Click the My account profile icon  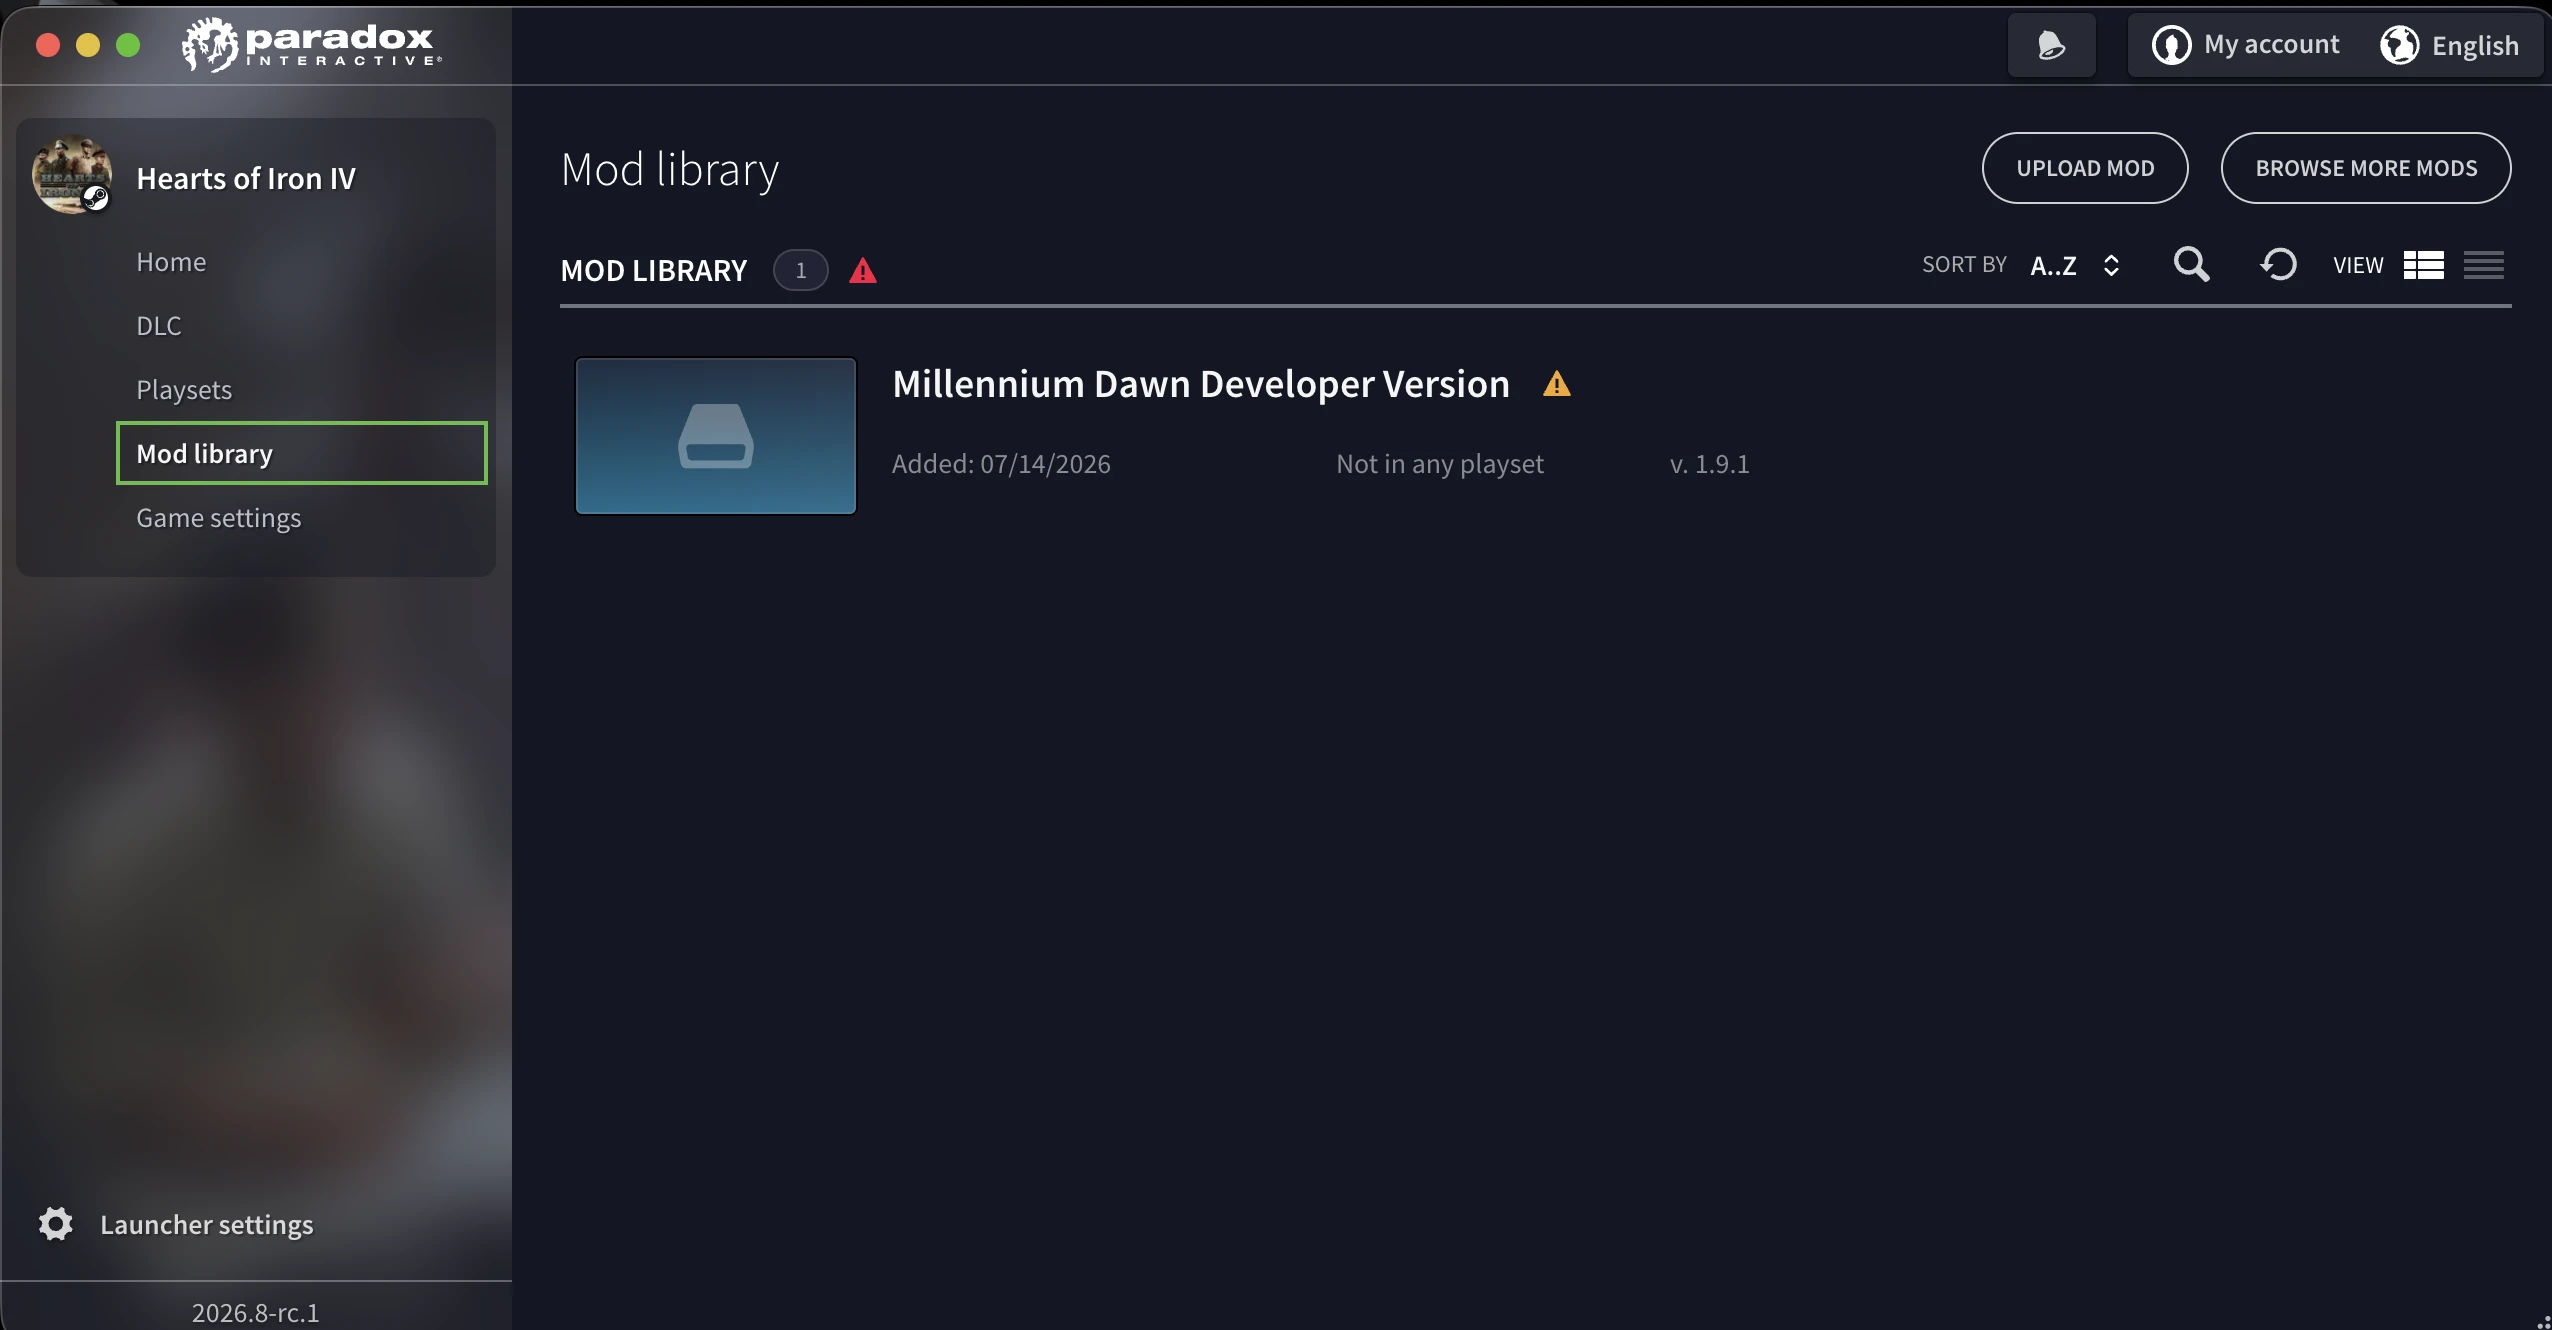[x=2171, y=45]
